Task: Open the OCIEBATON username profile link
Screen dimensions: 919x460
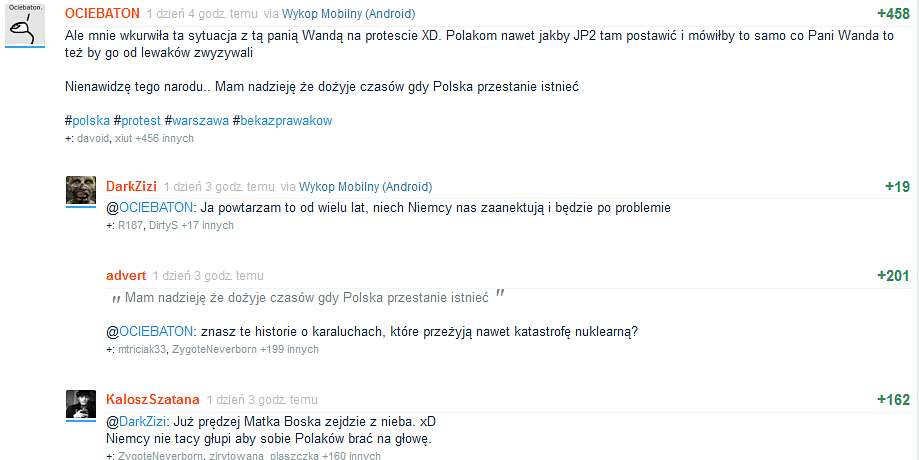Action: [x=102, y=13]
